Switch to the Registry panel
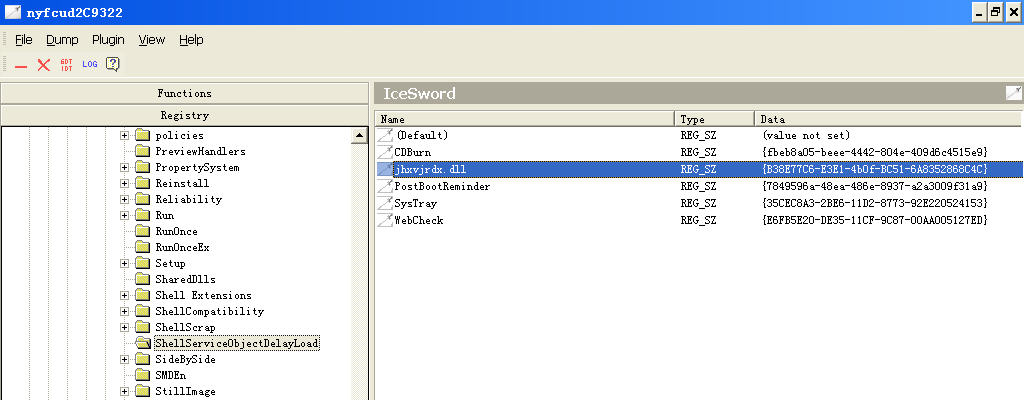Image resolution: width=1024 pixels, height=400 pixels. click(x=184, y=116)
